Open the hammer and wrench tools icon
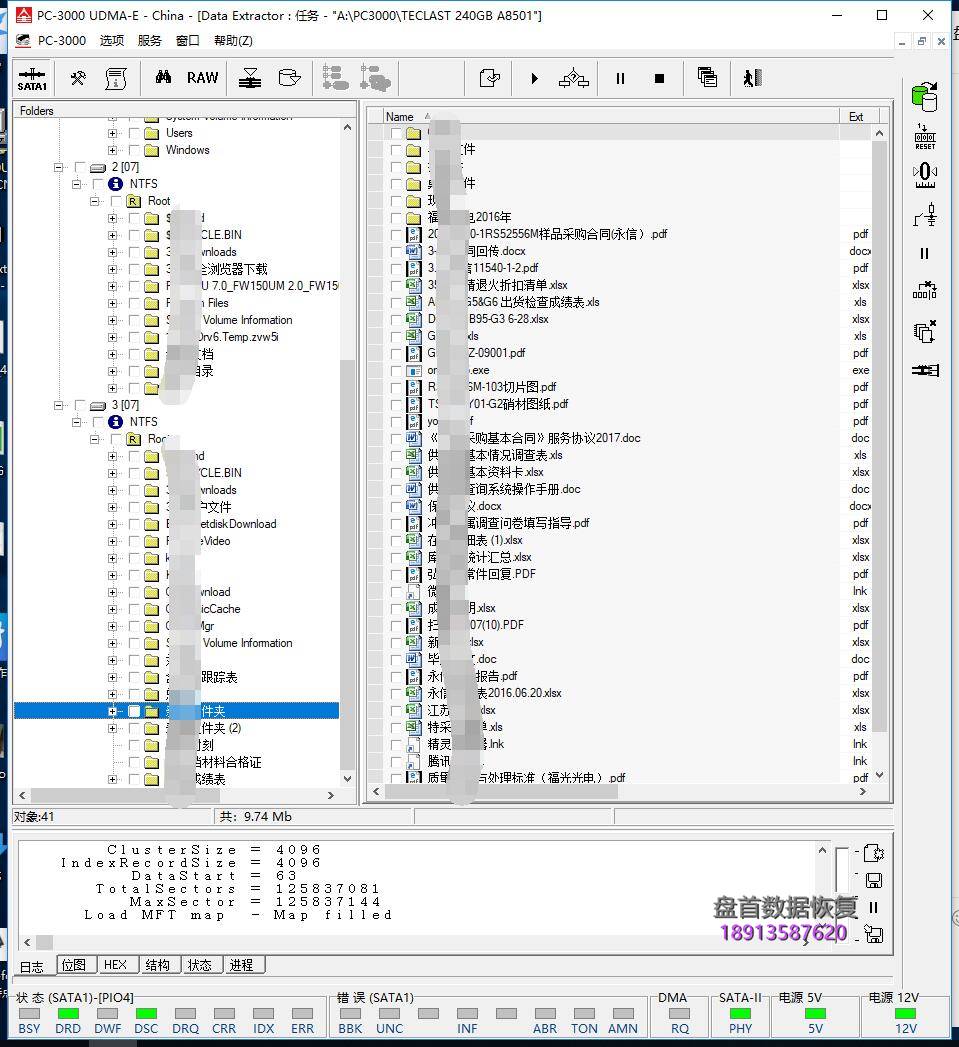 [78, 78]
